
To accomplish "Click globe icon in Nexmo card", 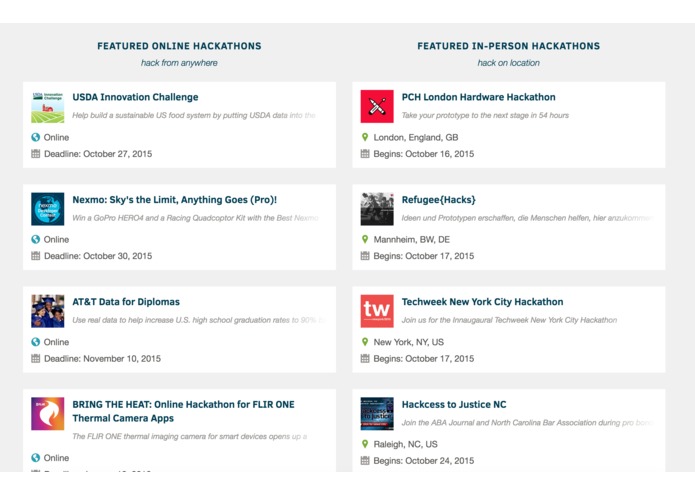I will pyautogui.click(x=35, y=239).
